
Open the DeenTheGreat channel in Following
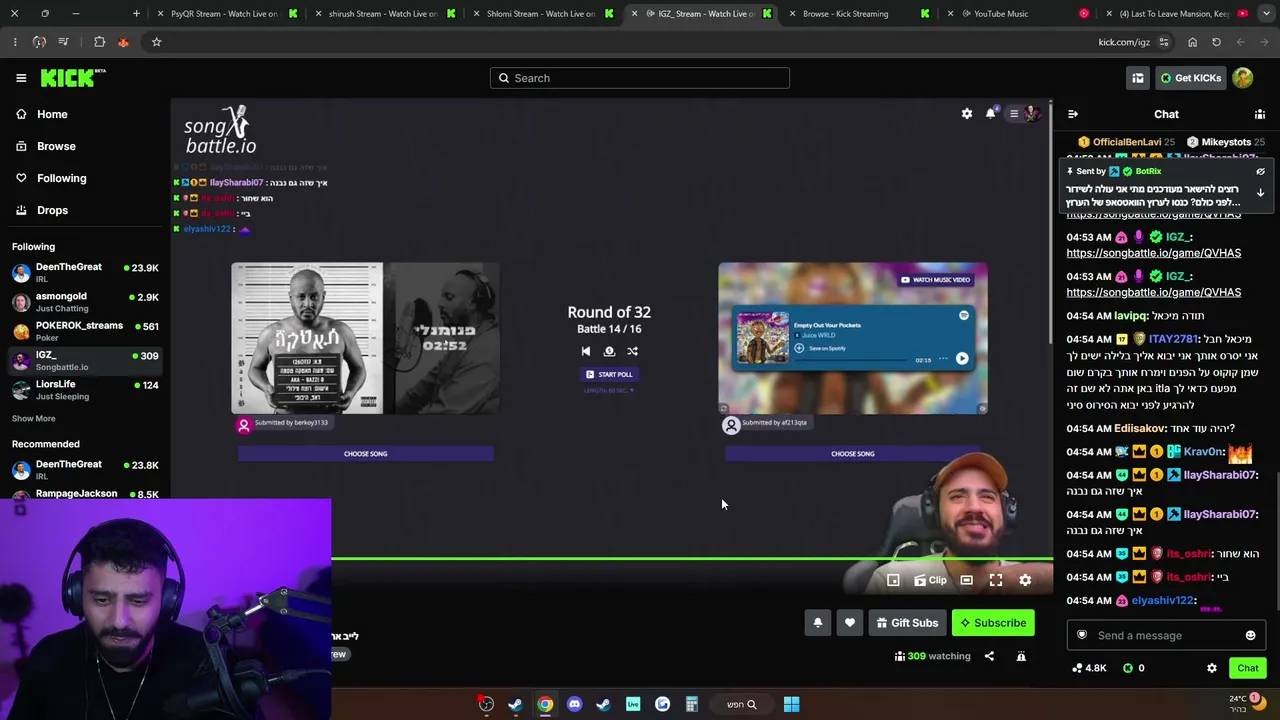coord(85,272)
